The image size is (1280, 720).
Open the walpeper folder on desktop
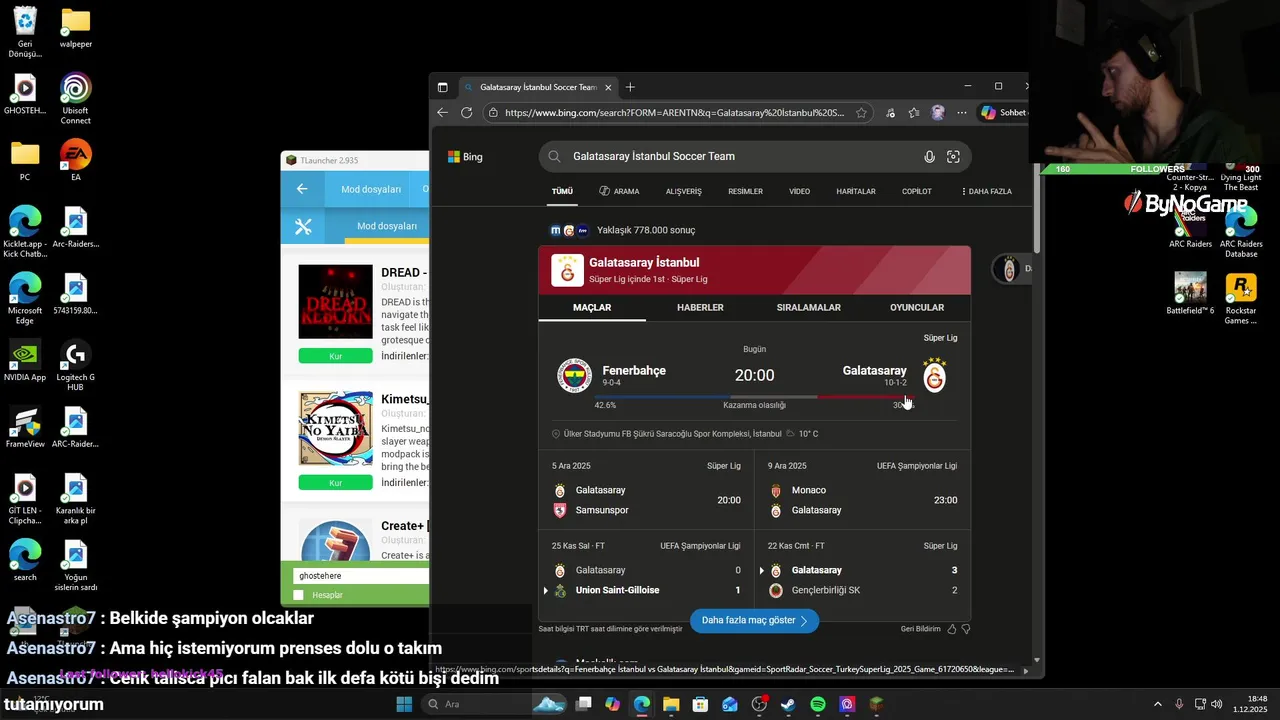[75, 28]
